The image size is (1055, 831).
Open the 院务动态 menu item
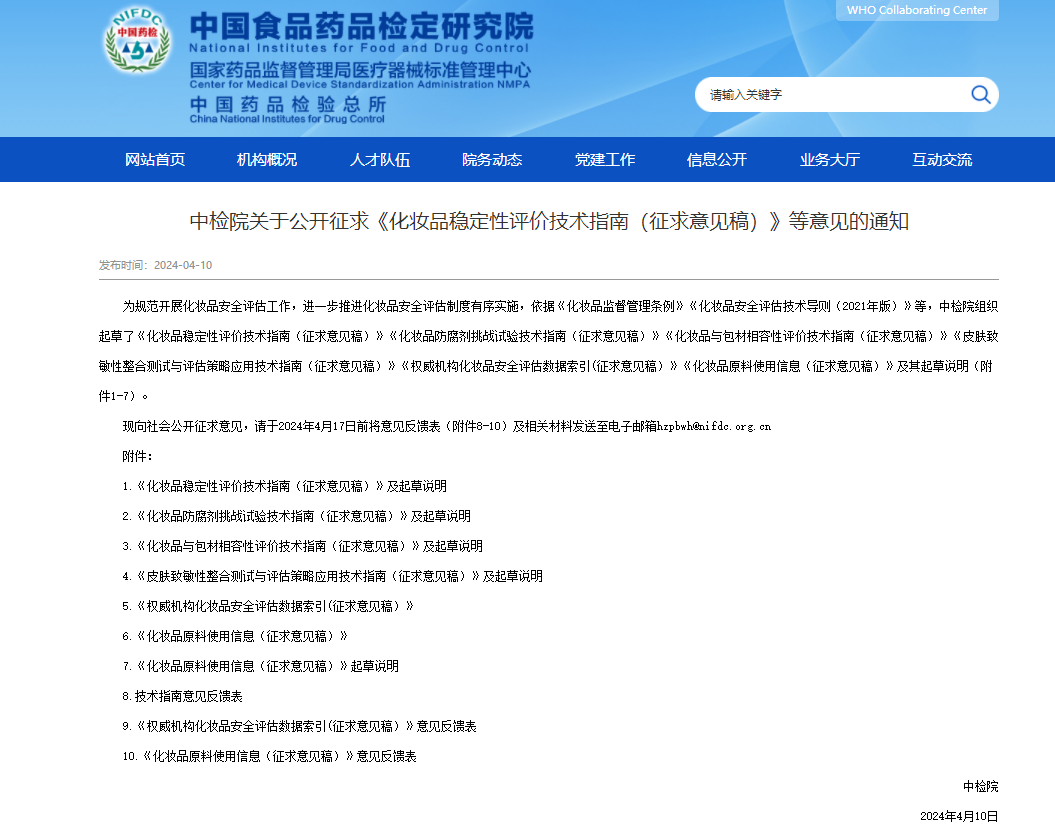click(492, 159)
